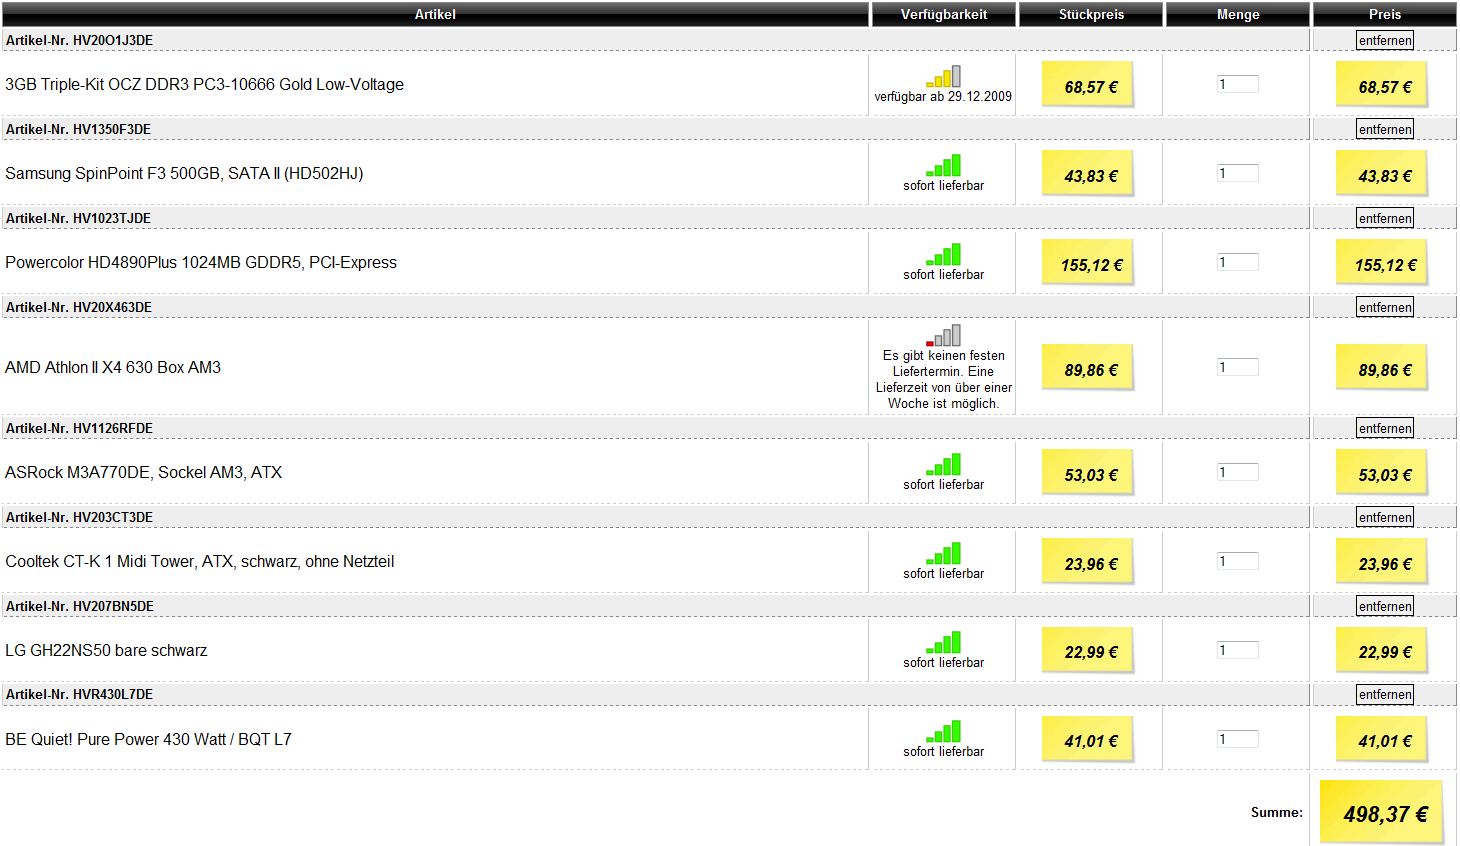Click unit price 53,03 € in Stückpreis column
The width and height of the screenshot is (1460, 846).
click(1088, 472)
